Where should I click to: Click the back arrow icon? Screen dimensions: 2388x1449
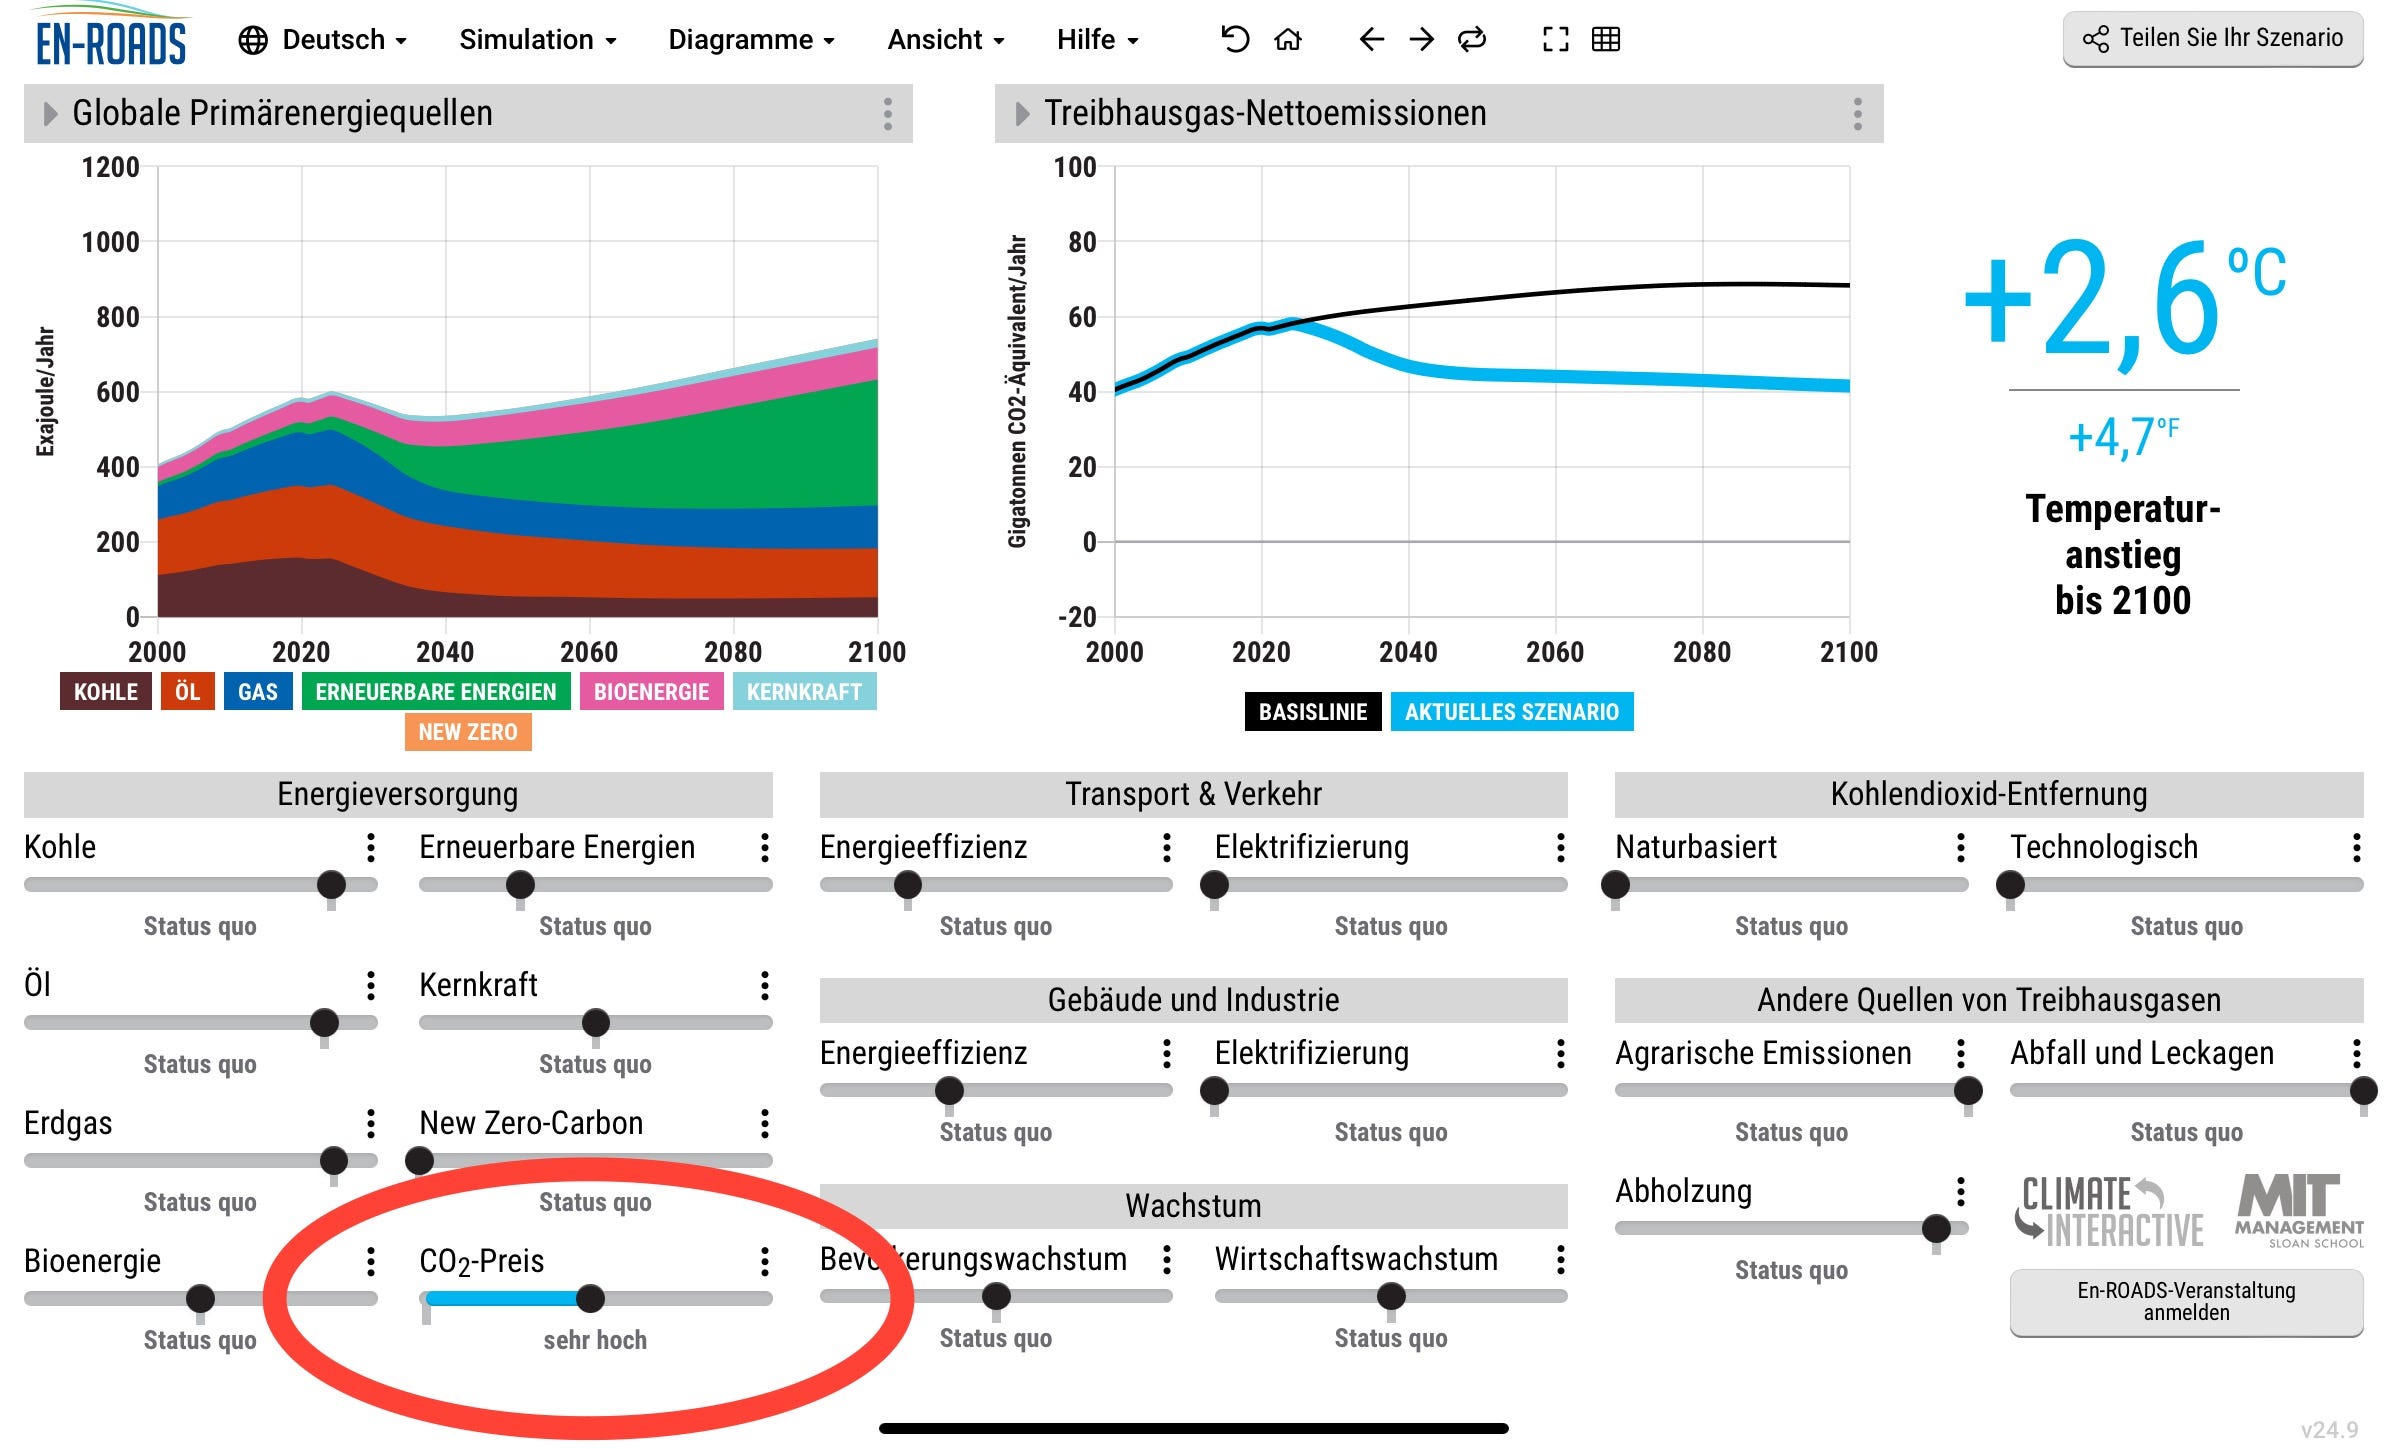1371,39
